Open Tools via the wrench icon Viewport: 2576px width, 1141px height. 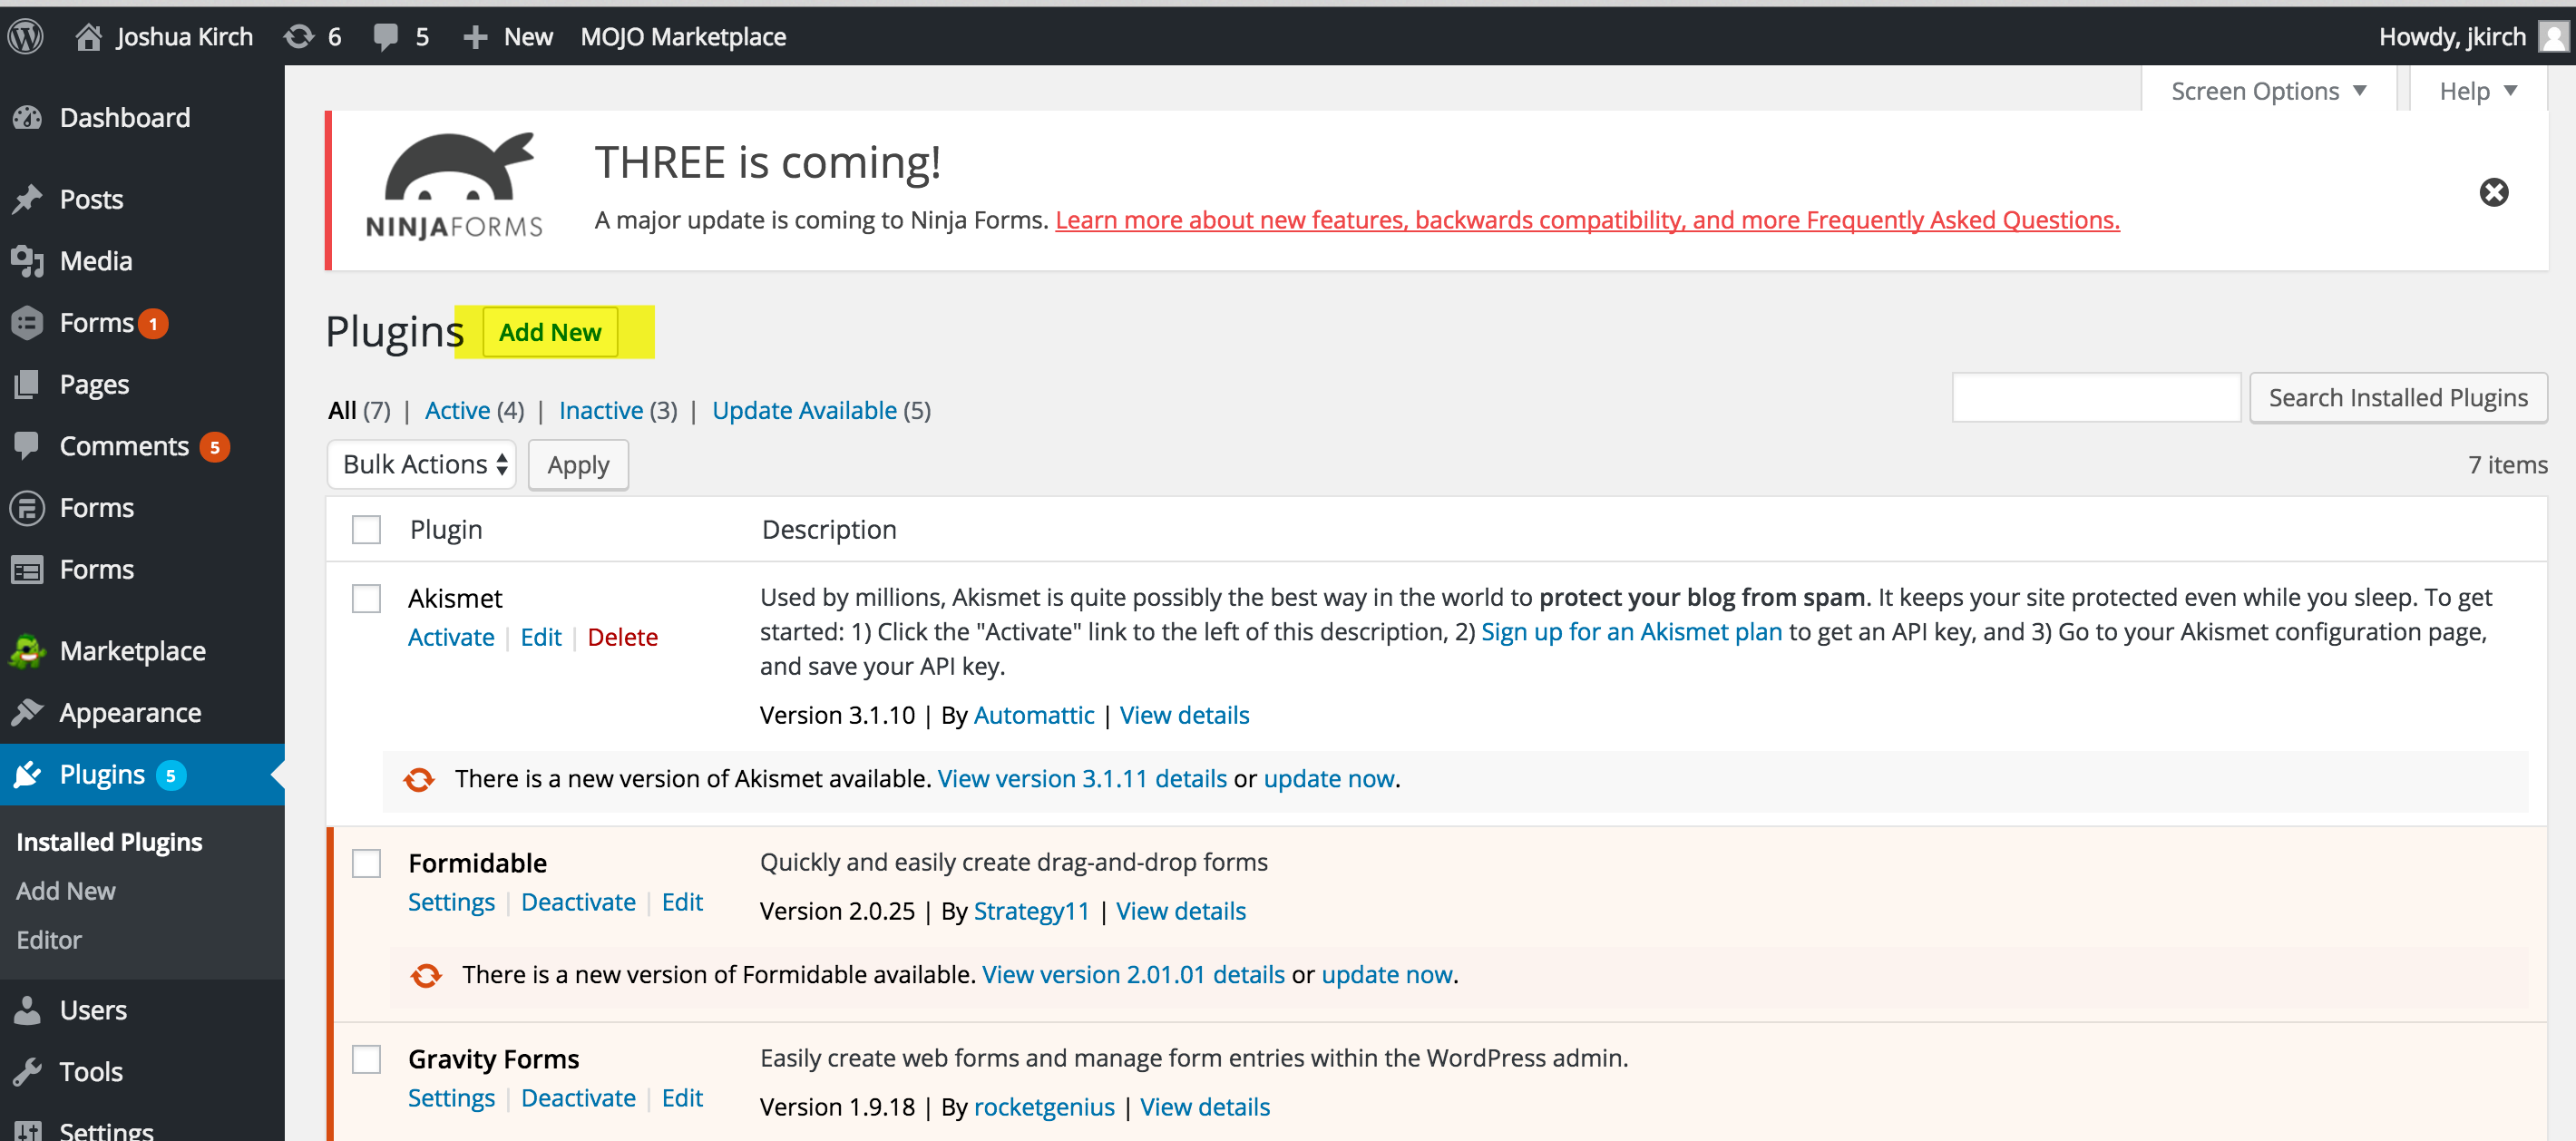[x=28, y=1070]
